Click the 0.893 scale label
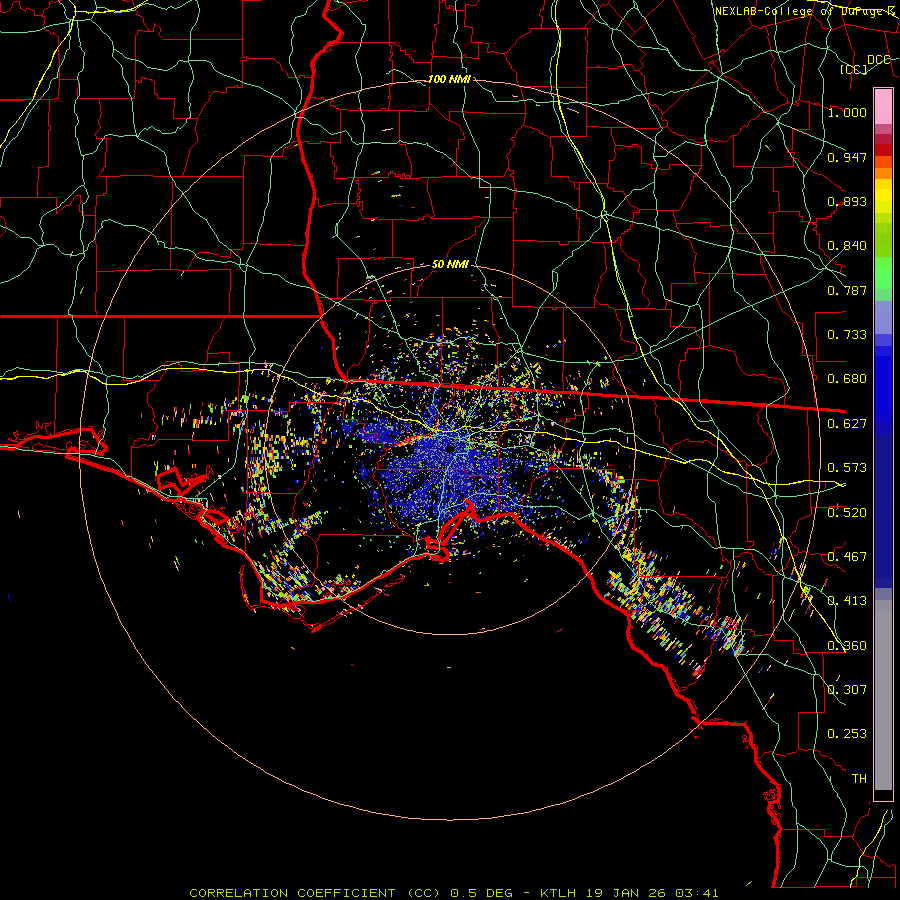This screenshot has width=900, height=900. click(x=847, y=201)
